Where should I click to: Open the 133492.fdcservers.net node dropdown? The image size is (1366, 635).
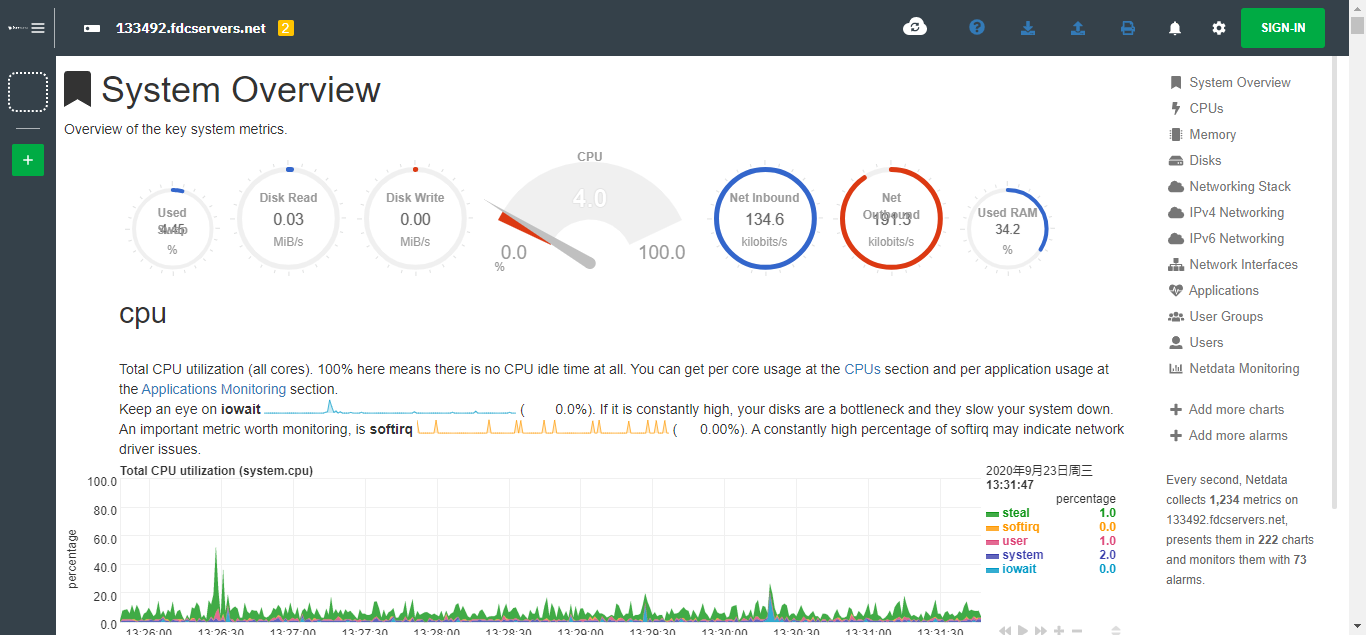(190, 28)
